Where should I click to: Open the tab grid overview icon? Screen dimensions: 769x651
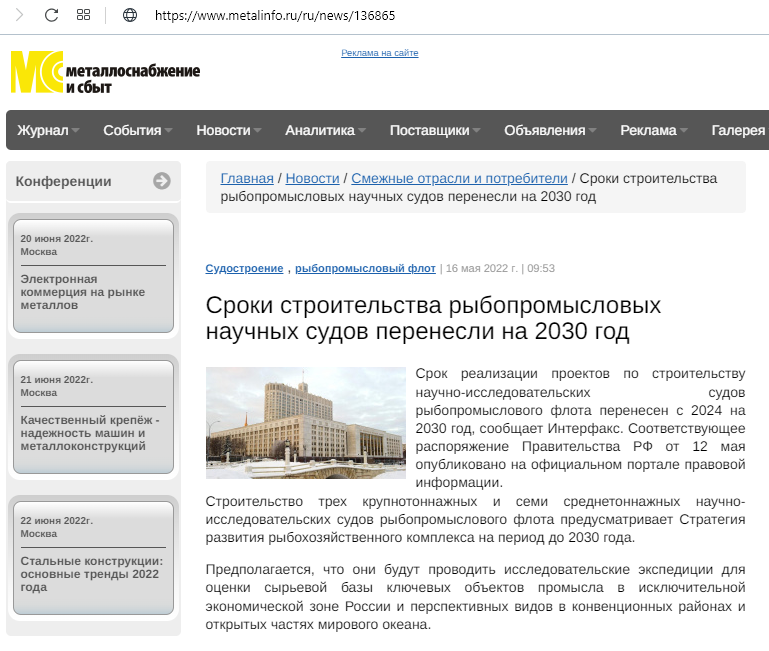click(83, 15)
